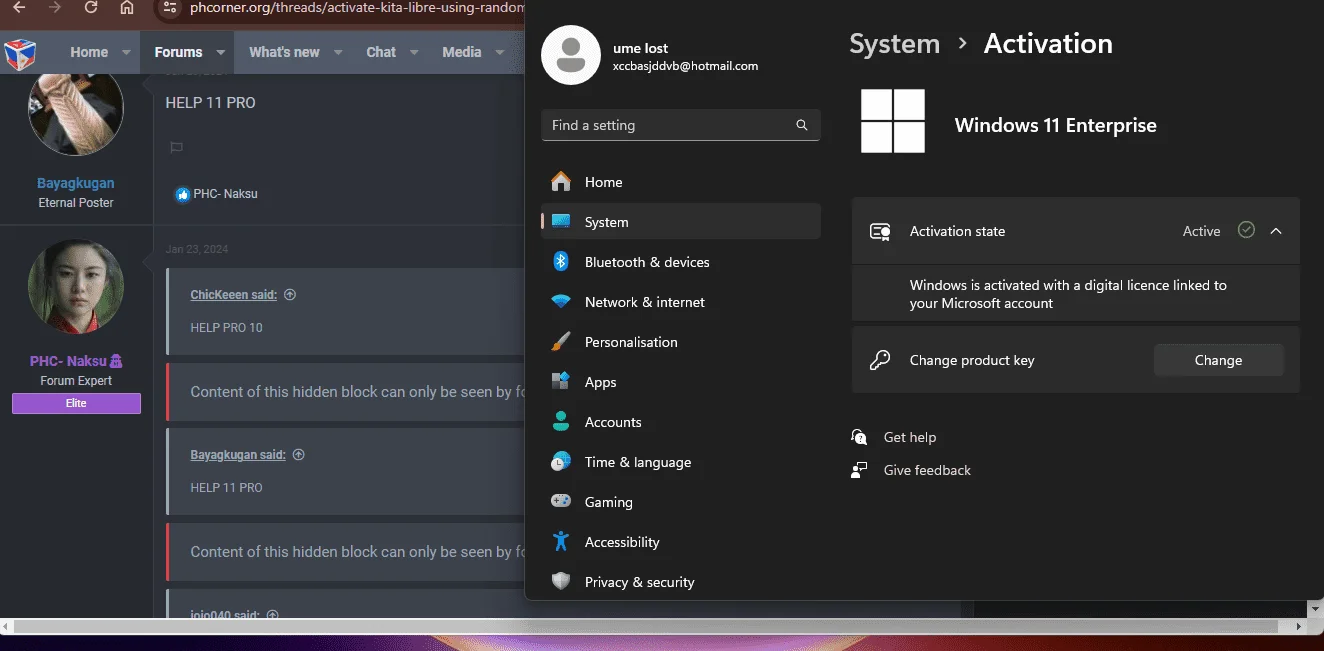Click the 'HELP 11 PRO' quoted text in Bayagkugan quote
Viewport: 1324px width, 651px height.
pyautogui.click(x=226, y=487)
